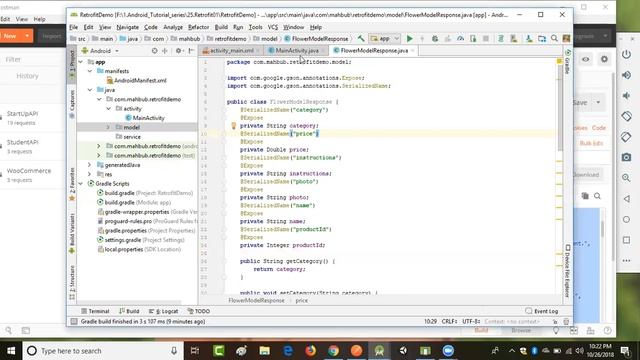The height and width of the screenshot is (360, 640).
Task: Click the emulator volume up icon
Action: (626, 75)
